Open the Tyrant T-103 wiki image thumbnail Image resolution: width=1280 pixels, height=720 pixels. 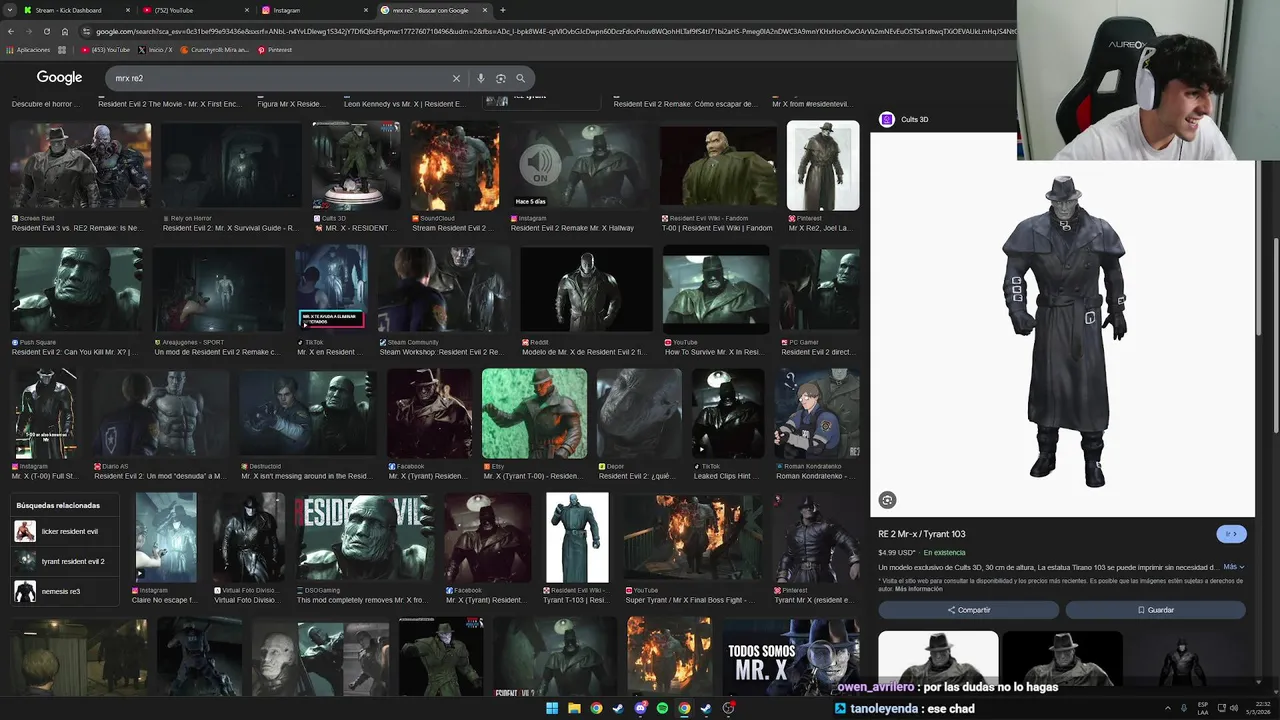coord(577,537)
